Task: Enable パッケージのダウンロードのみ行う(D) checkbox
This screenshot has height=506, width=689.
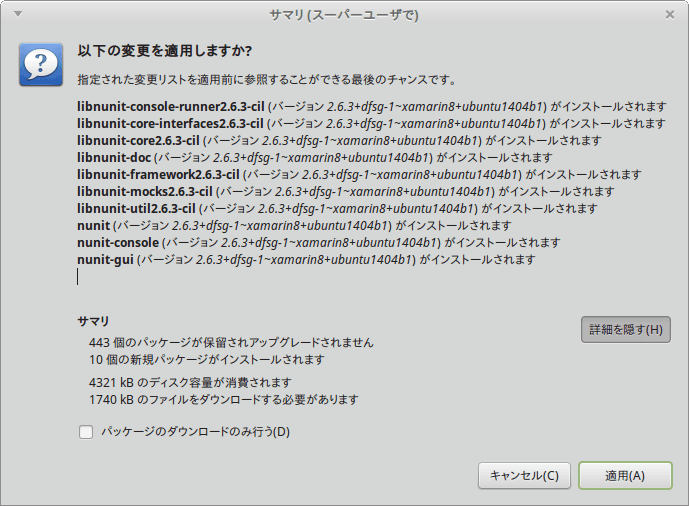Action: tap(86, 432)
